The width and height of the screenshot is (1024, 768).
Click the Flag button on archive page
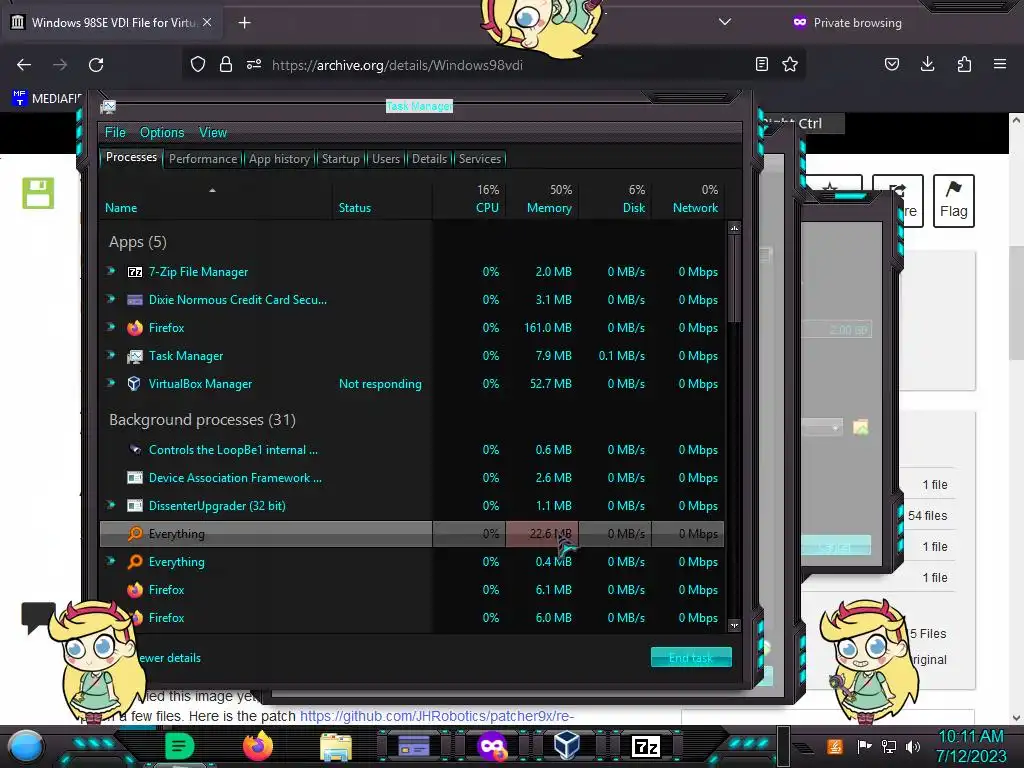pos(953,200)
